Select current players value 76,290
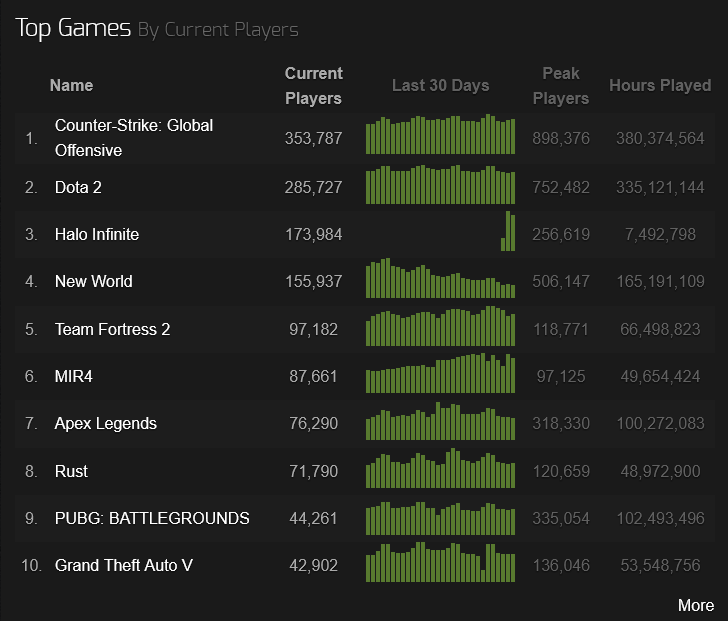The height and width of the screenshot is (621, 728). point(313,423)
